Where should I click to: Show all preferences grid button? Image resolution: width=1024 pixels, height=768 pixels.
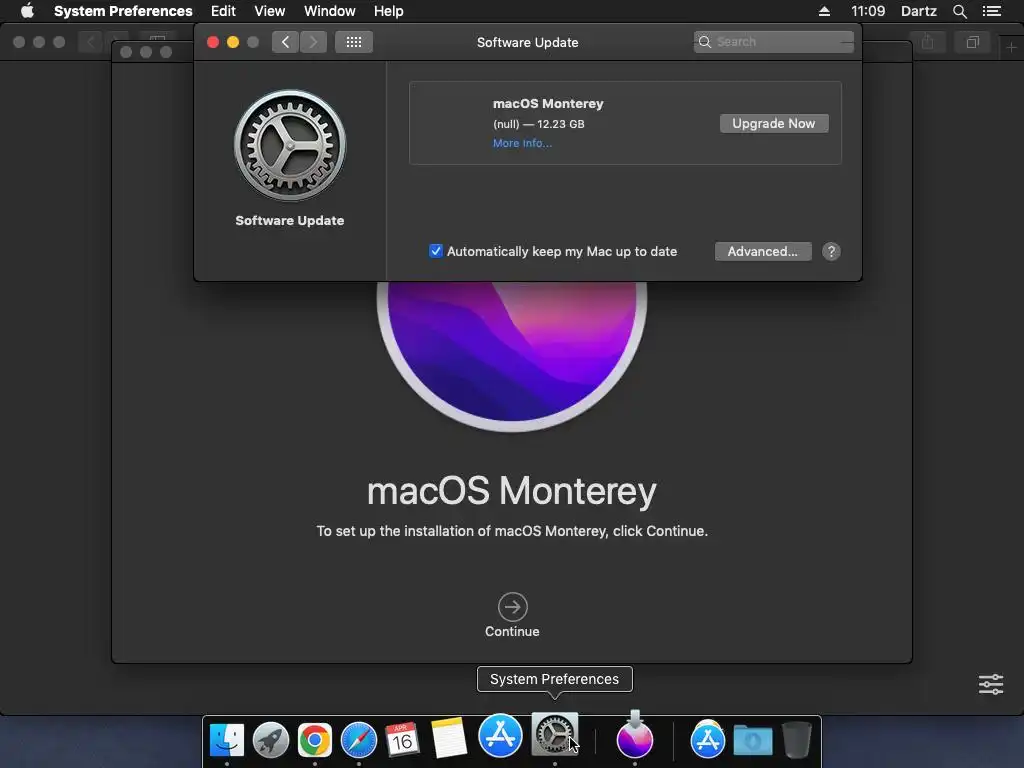pyautogui.click(x=354, y=42)
